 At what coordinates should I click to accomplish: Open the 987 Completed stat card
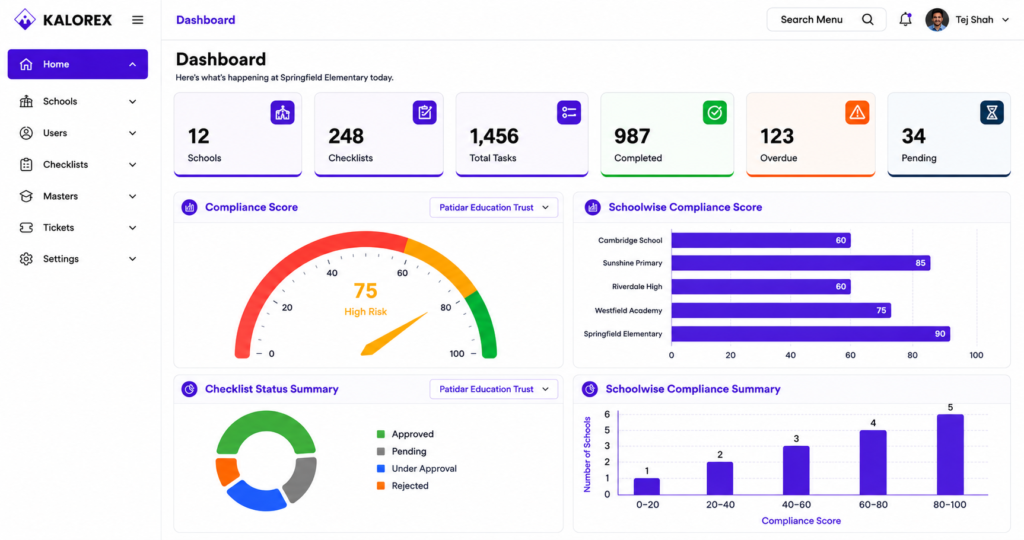point(667,135)
